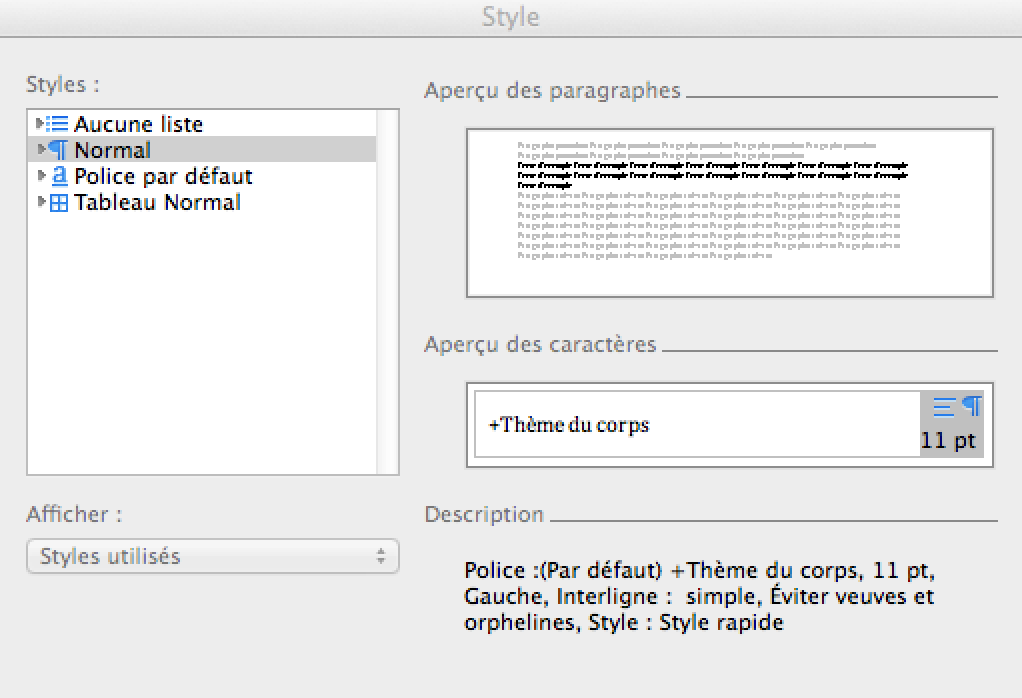Click the 'a' character icon beside Police par défaut

(x=58, y=176)
